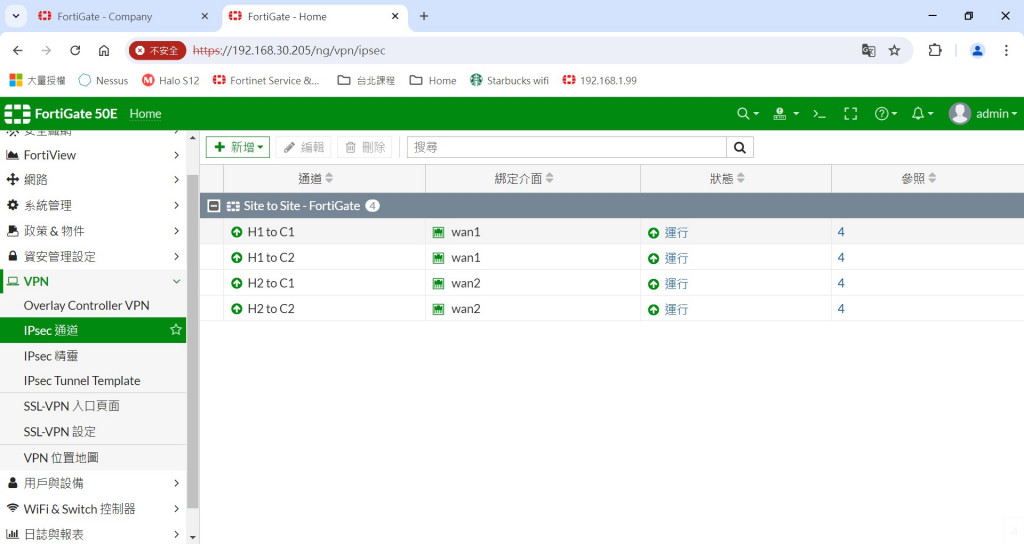Image resolution: width=1024 pixels, height=544 pixels.
Task: Collapse the VPN menu section
Action: [93, 281]
